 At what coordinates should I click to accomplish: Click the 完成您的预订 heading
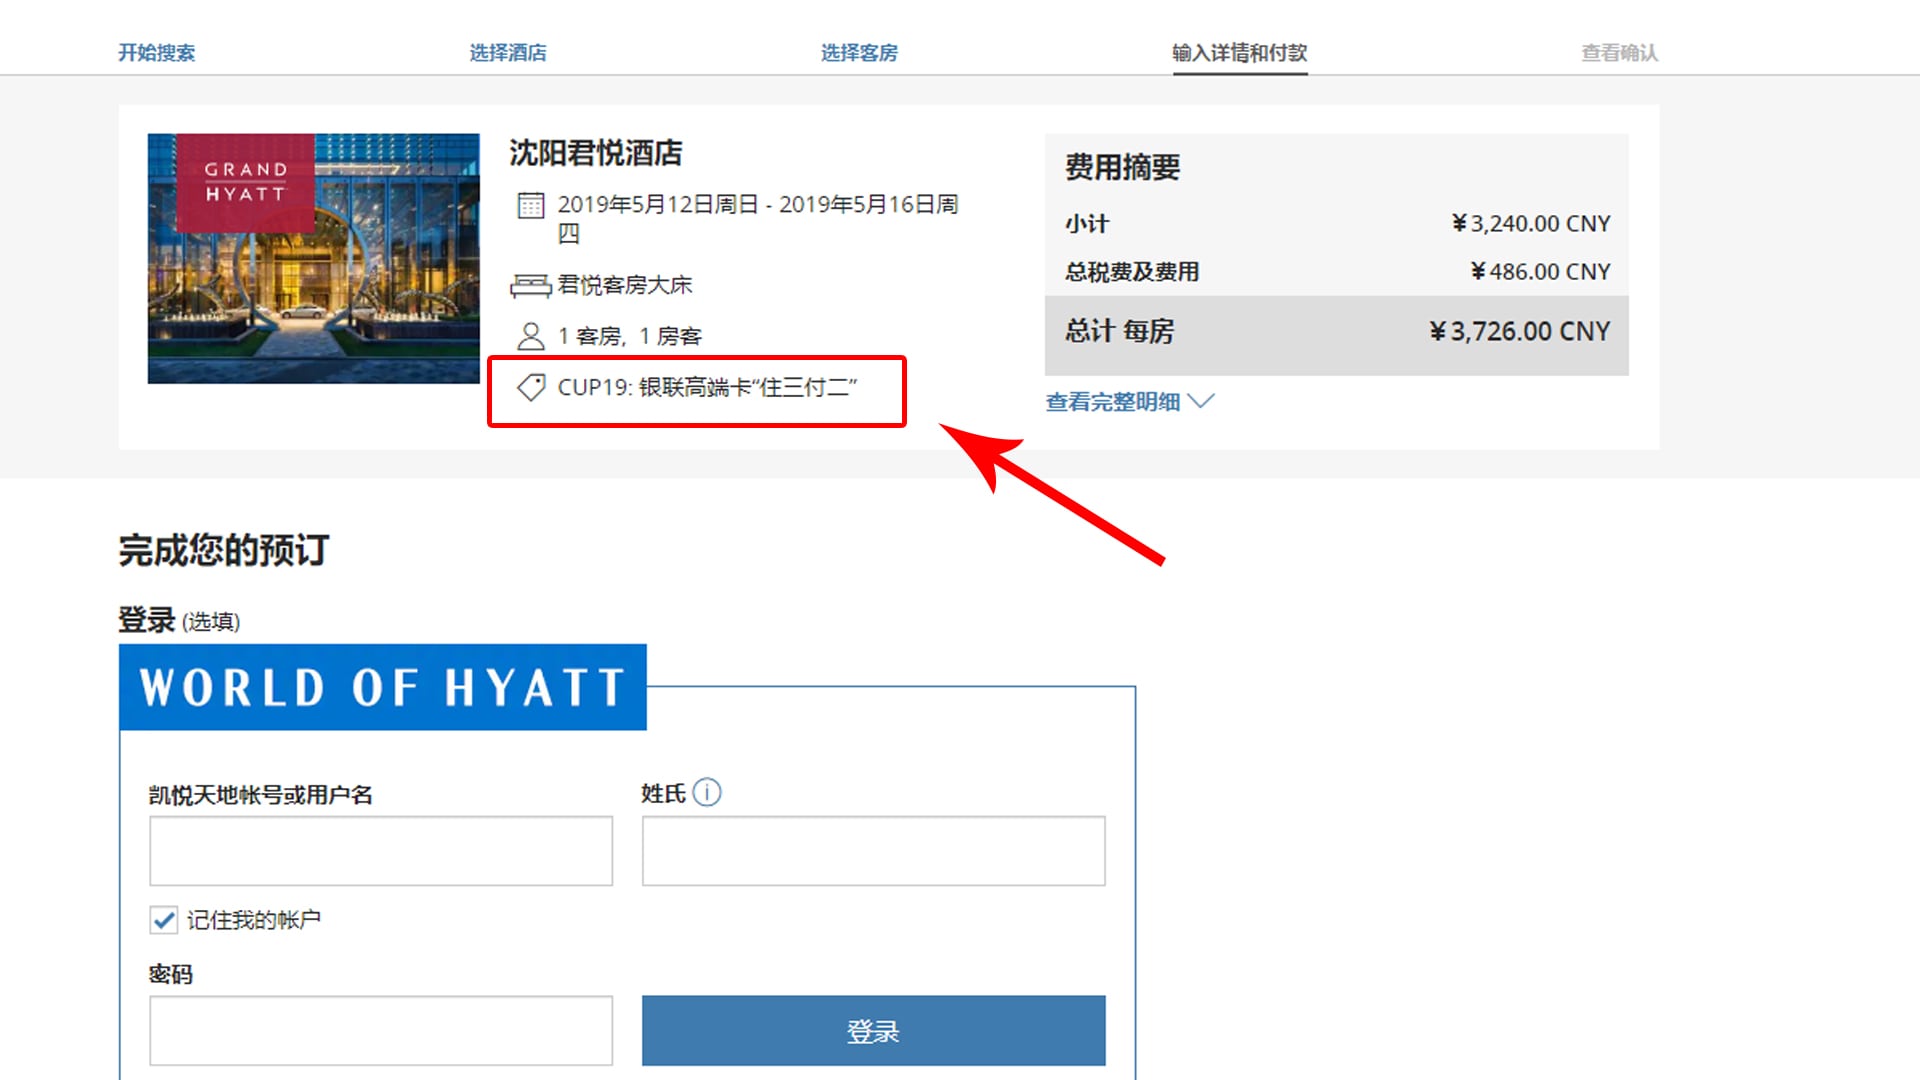pos(224,550)
